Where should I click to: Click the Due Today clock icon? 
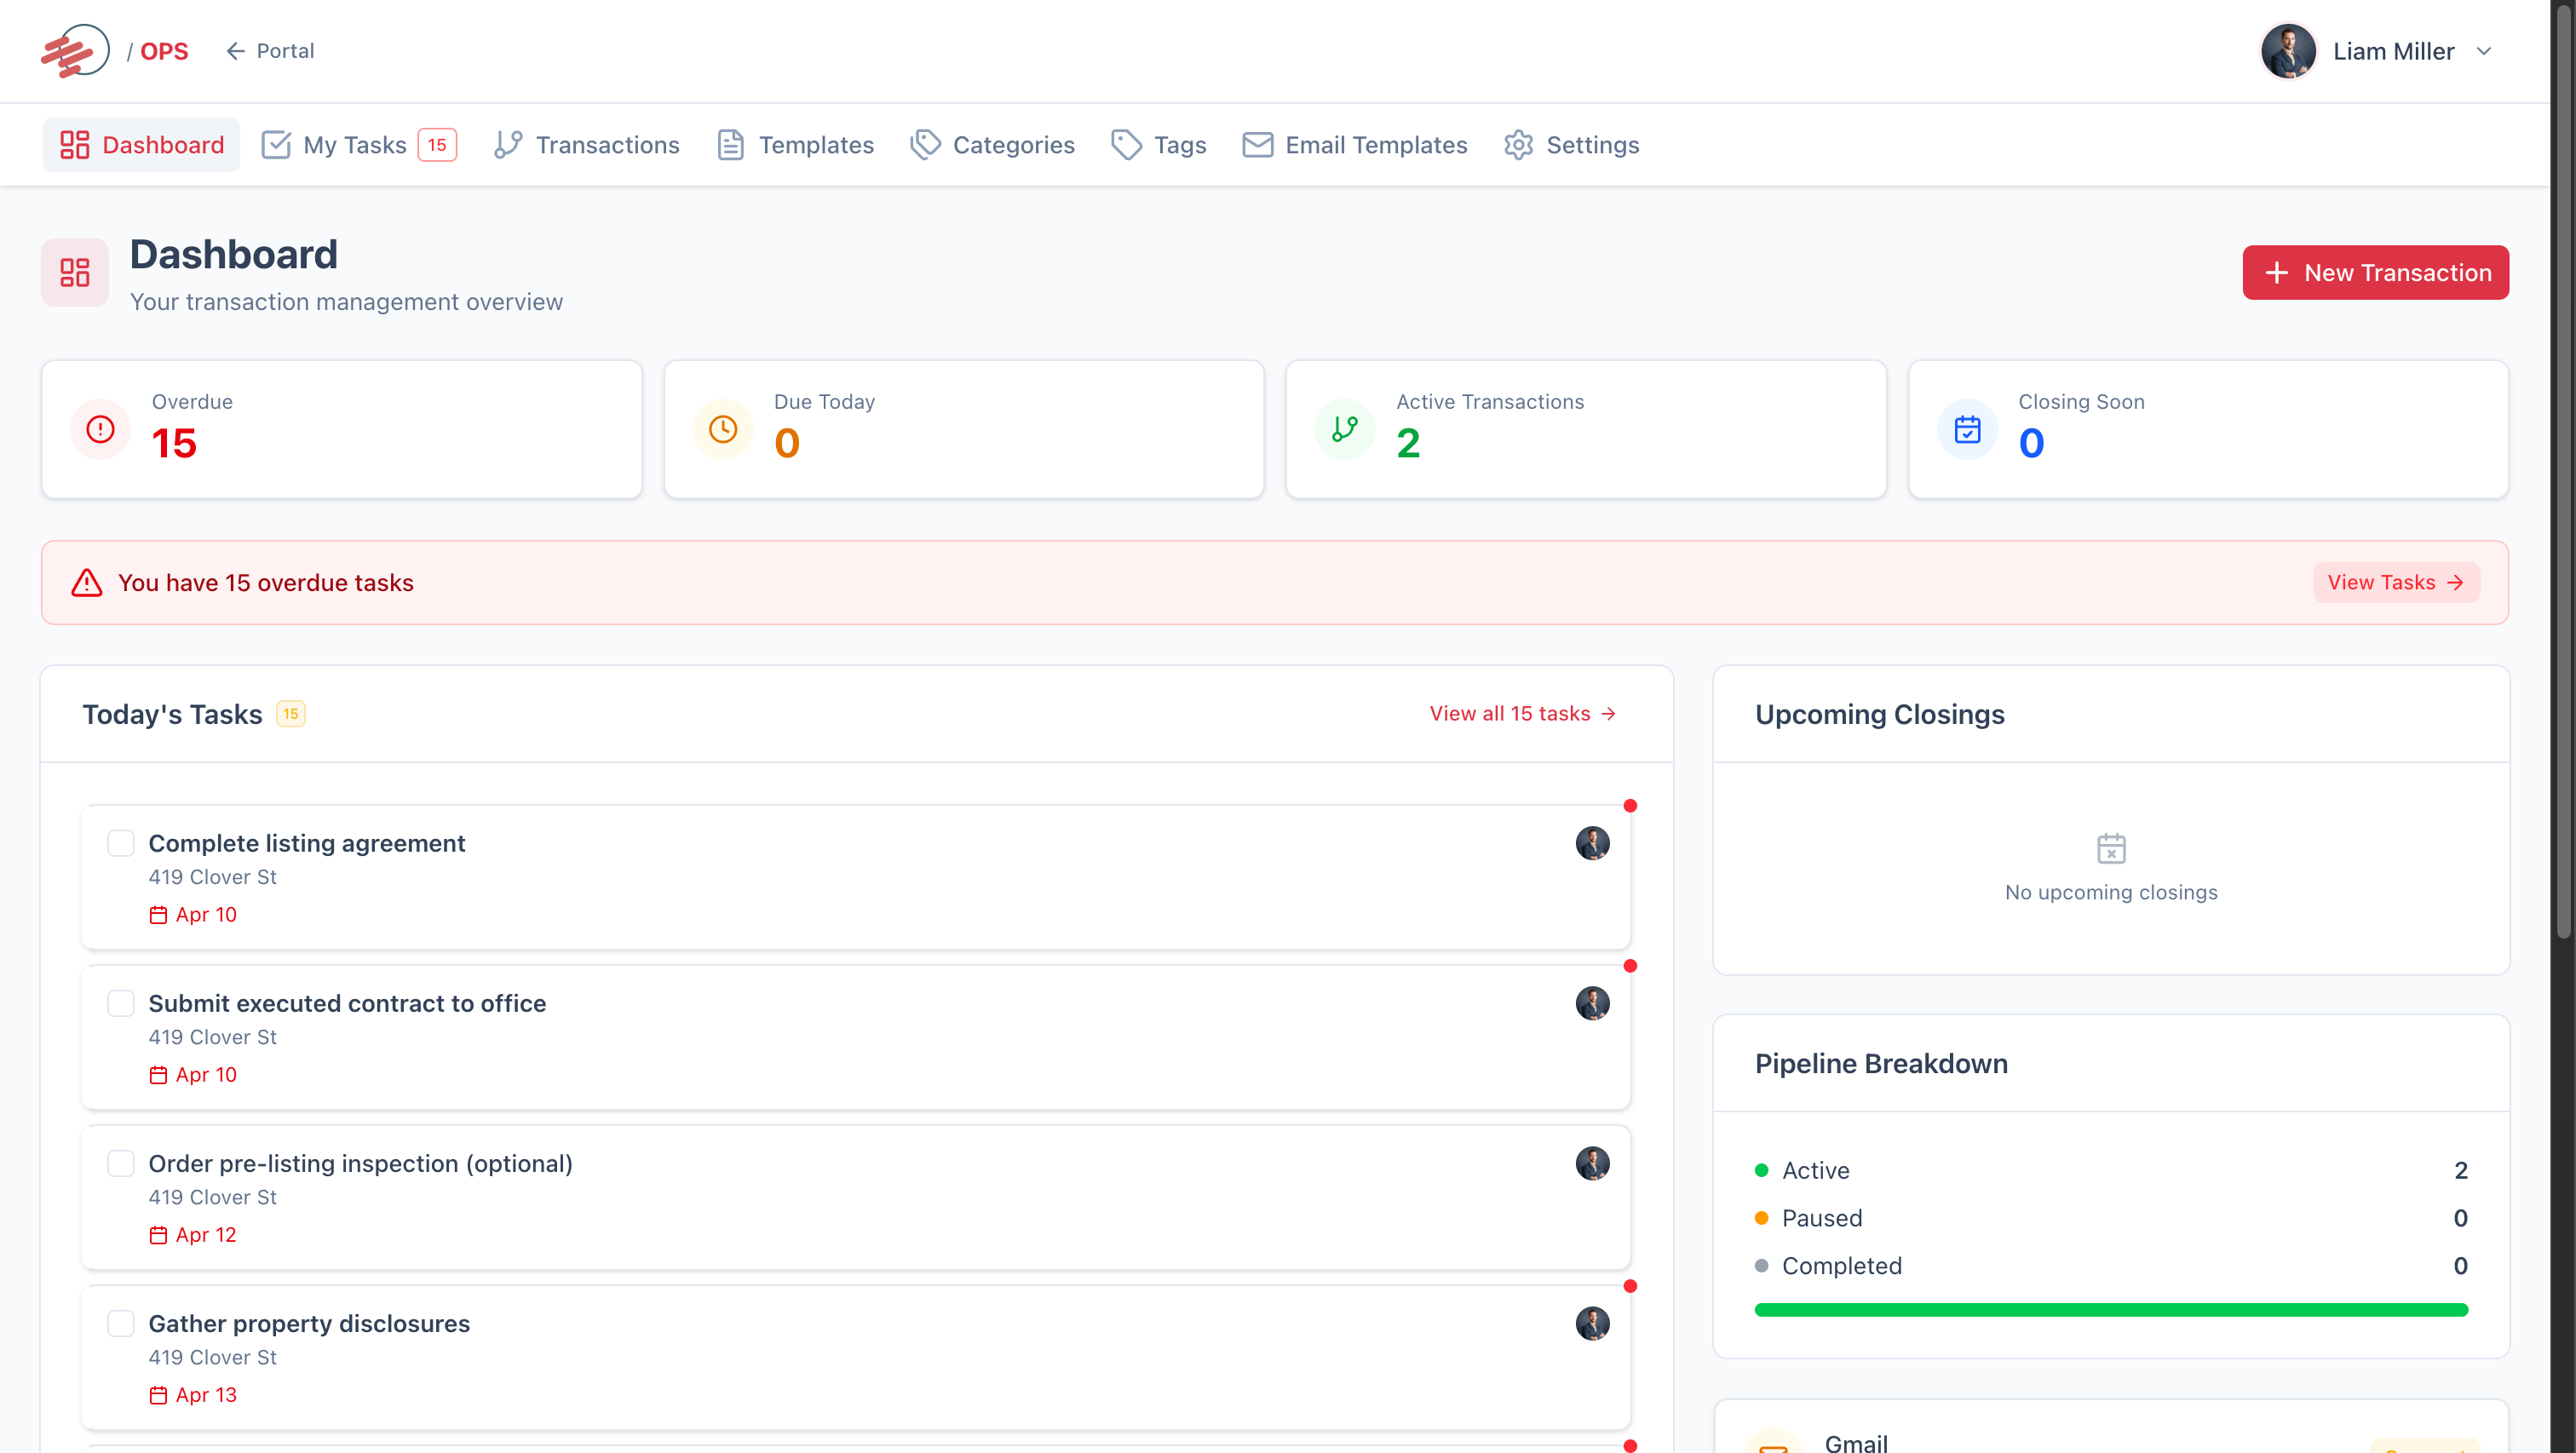click(723, 429)
